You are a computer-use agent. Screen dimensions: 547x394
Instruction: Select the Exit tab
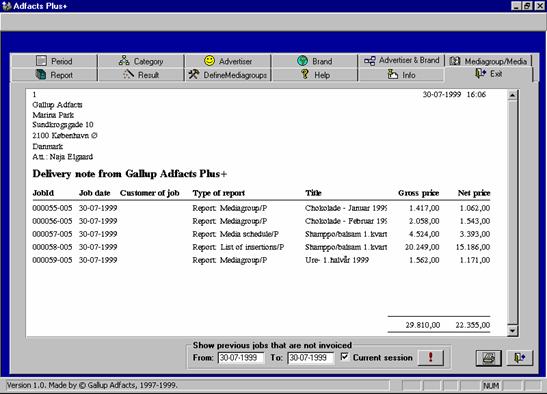point(489,74)
